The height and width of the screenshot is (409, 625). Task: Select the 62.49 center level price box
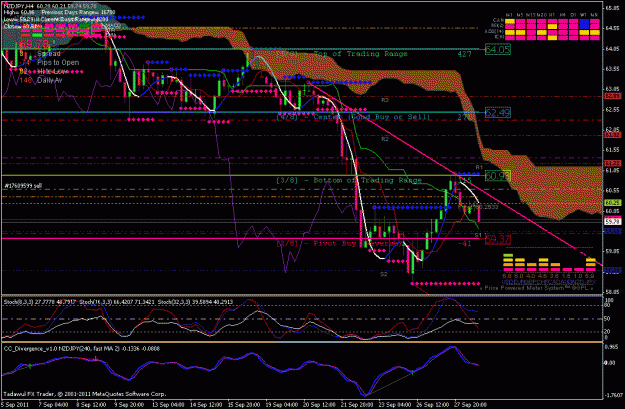498,113
